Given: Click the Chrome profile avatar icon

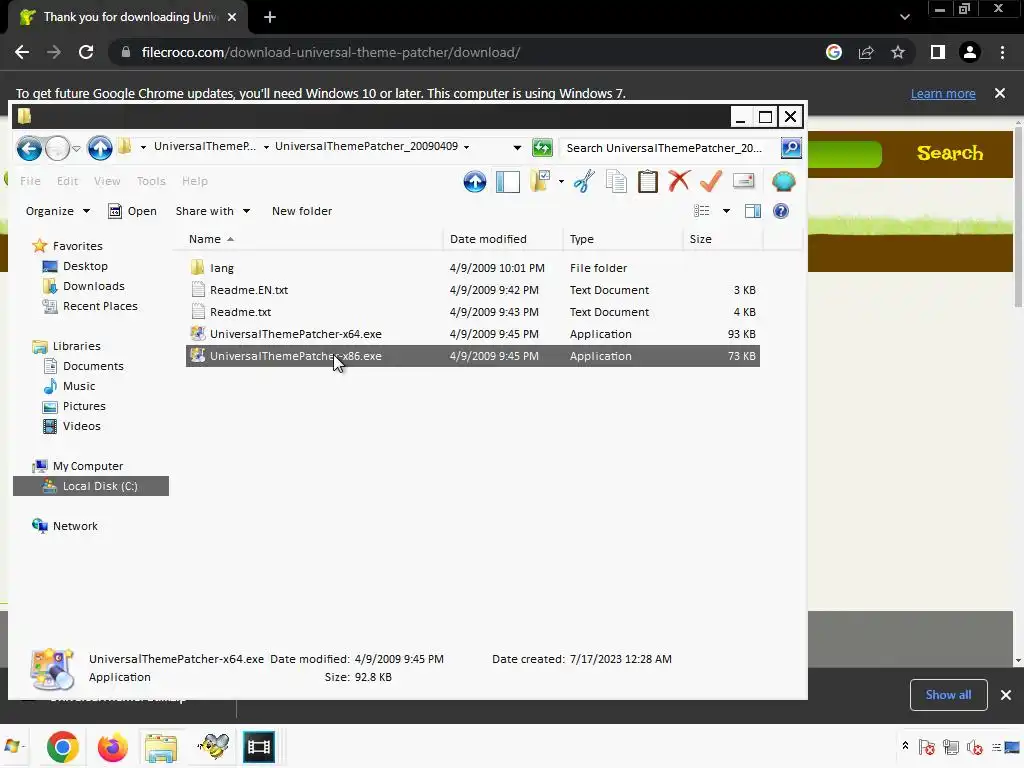Looking at the screenshot, I should [970, 52].
